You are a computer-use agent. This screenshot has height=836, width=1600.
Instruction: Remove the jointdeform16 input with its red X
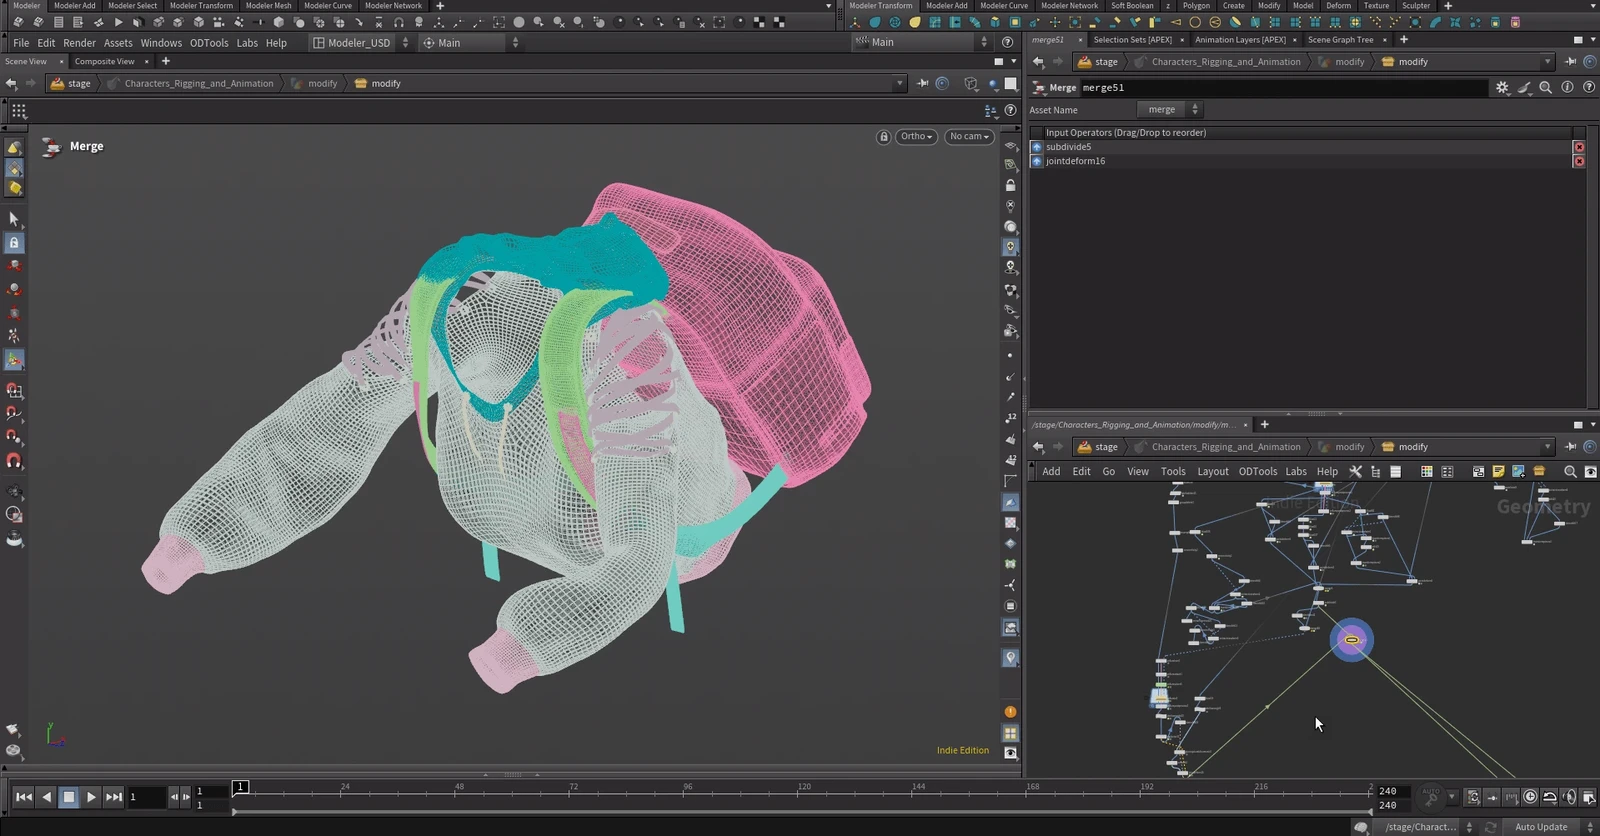tap(1579, 161)
